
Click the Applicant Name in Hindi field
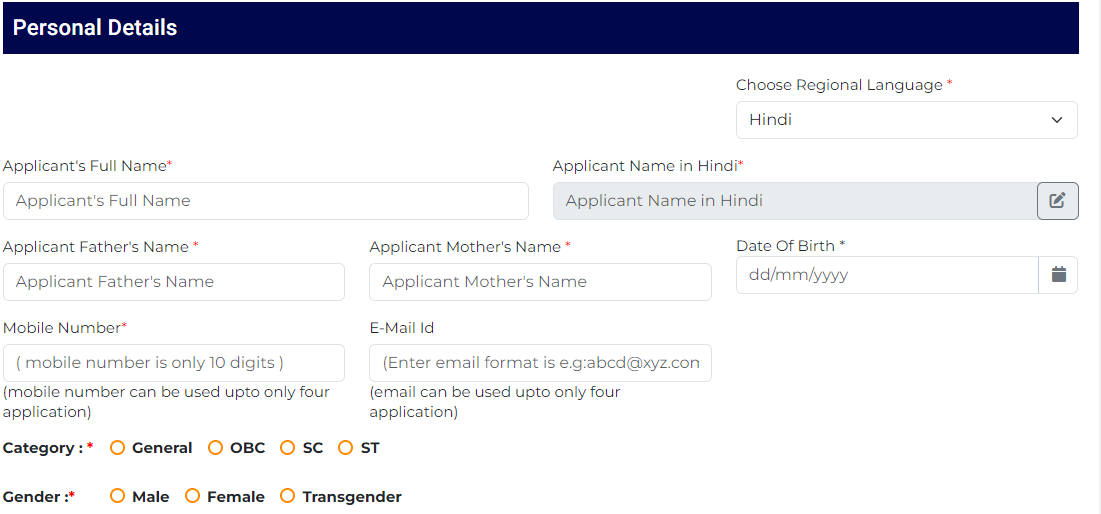pos(796,201)
